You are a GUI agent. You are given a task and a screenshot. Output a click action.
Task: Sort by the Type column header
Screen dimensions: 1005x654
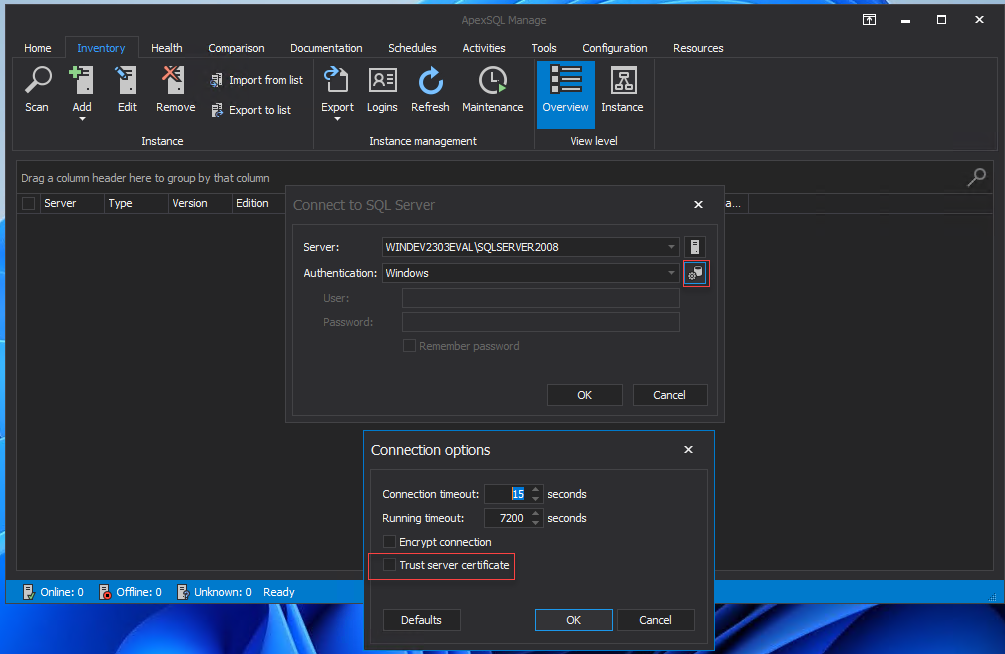(136, 203)
